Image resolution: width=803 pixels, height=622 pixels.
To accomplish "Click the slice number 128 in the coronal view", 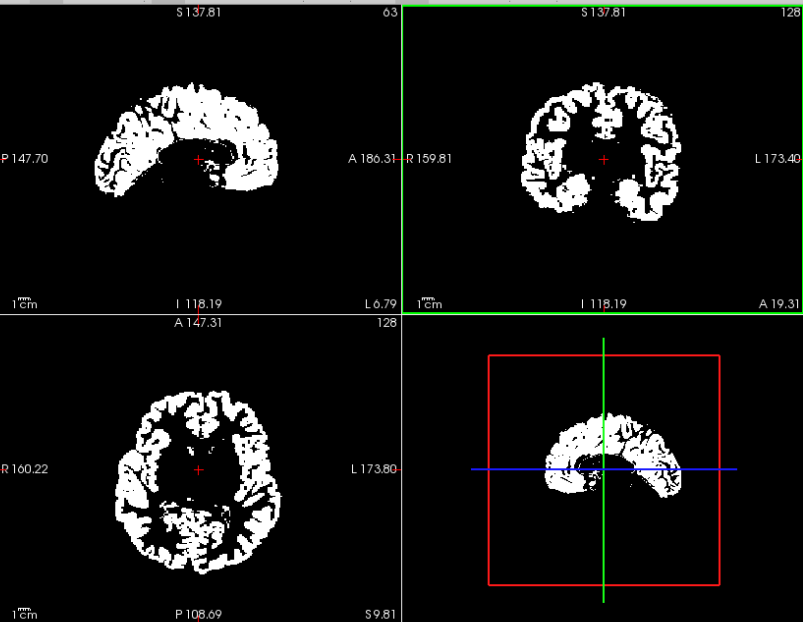I will 788,12.
